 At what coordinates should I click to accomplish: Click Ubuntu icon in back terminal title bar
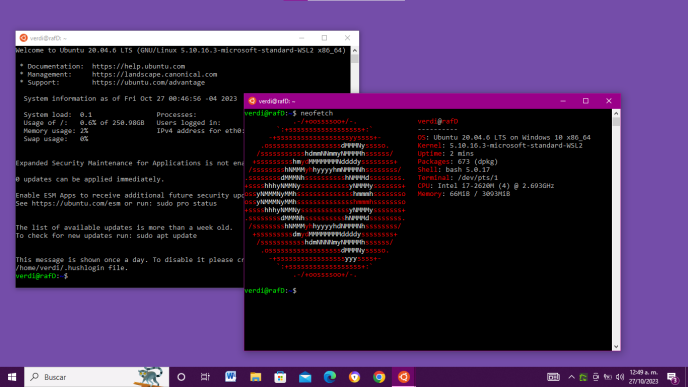pos(24,38)
